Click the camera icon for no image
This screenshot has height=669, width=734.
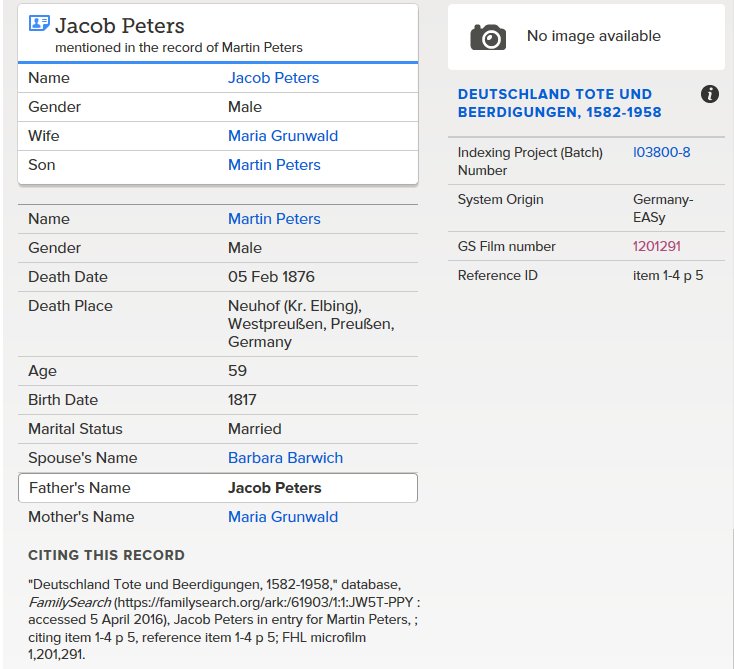coord(488,37)
